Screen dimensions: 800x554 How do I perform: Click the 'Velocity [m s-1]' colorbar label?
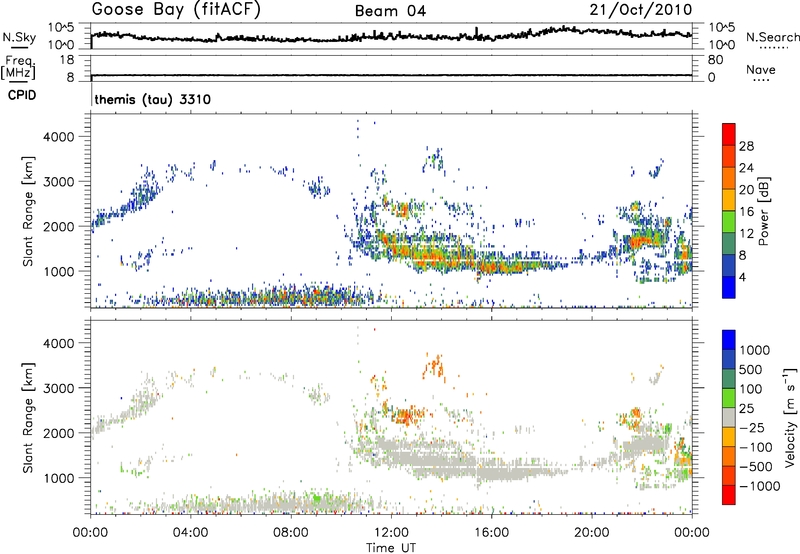(790, 417)
